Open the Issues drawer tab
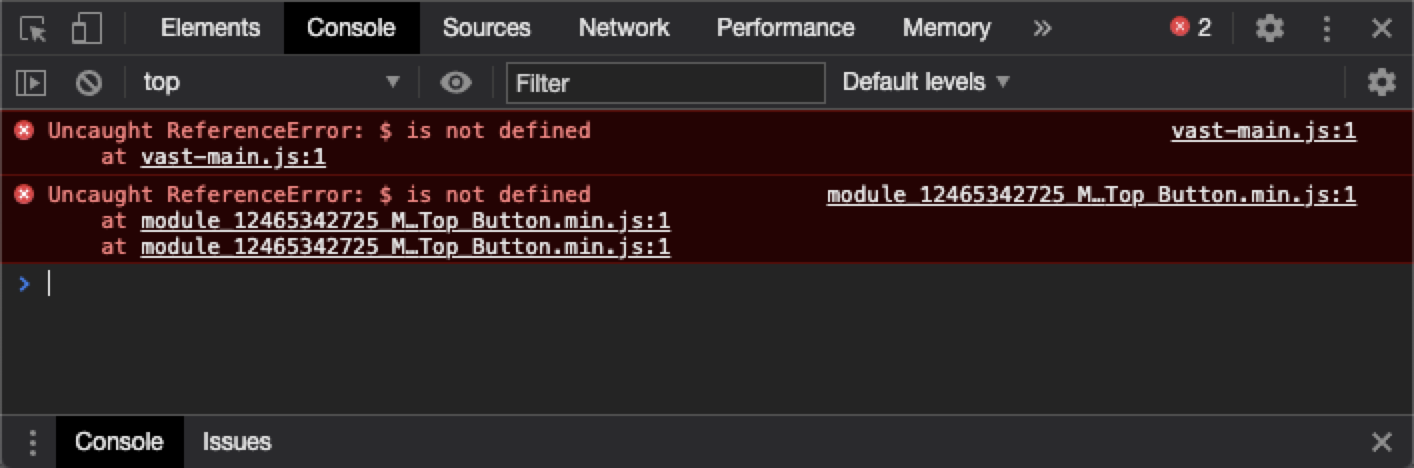The height and width of the screenshot is (468, 1414). pos(237,442)
